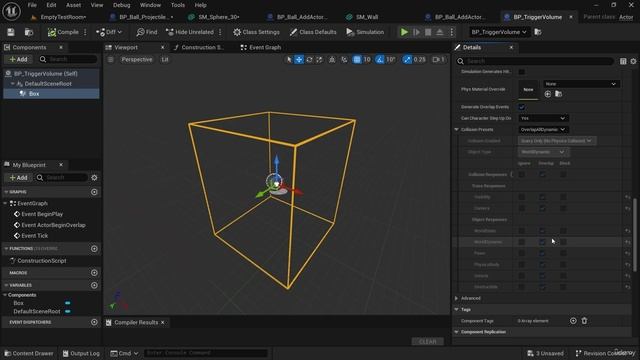
Task: Open Perspective view mode dropdown
Action: tap(136, 60)
